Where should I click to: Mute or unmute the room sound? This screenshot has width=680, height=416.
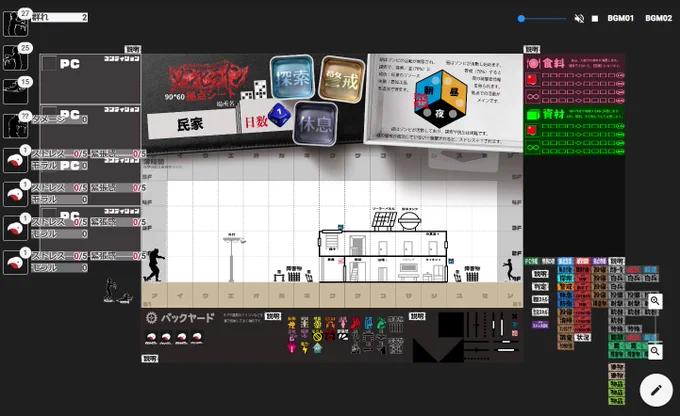(579, 18)
